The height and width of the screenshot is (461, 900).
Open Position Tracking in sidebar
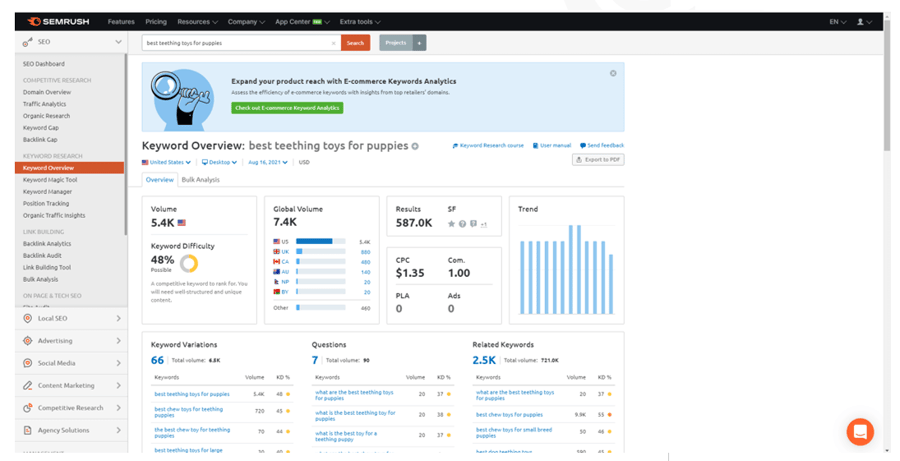pyautogui.click(x=46, y=203)
